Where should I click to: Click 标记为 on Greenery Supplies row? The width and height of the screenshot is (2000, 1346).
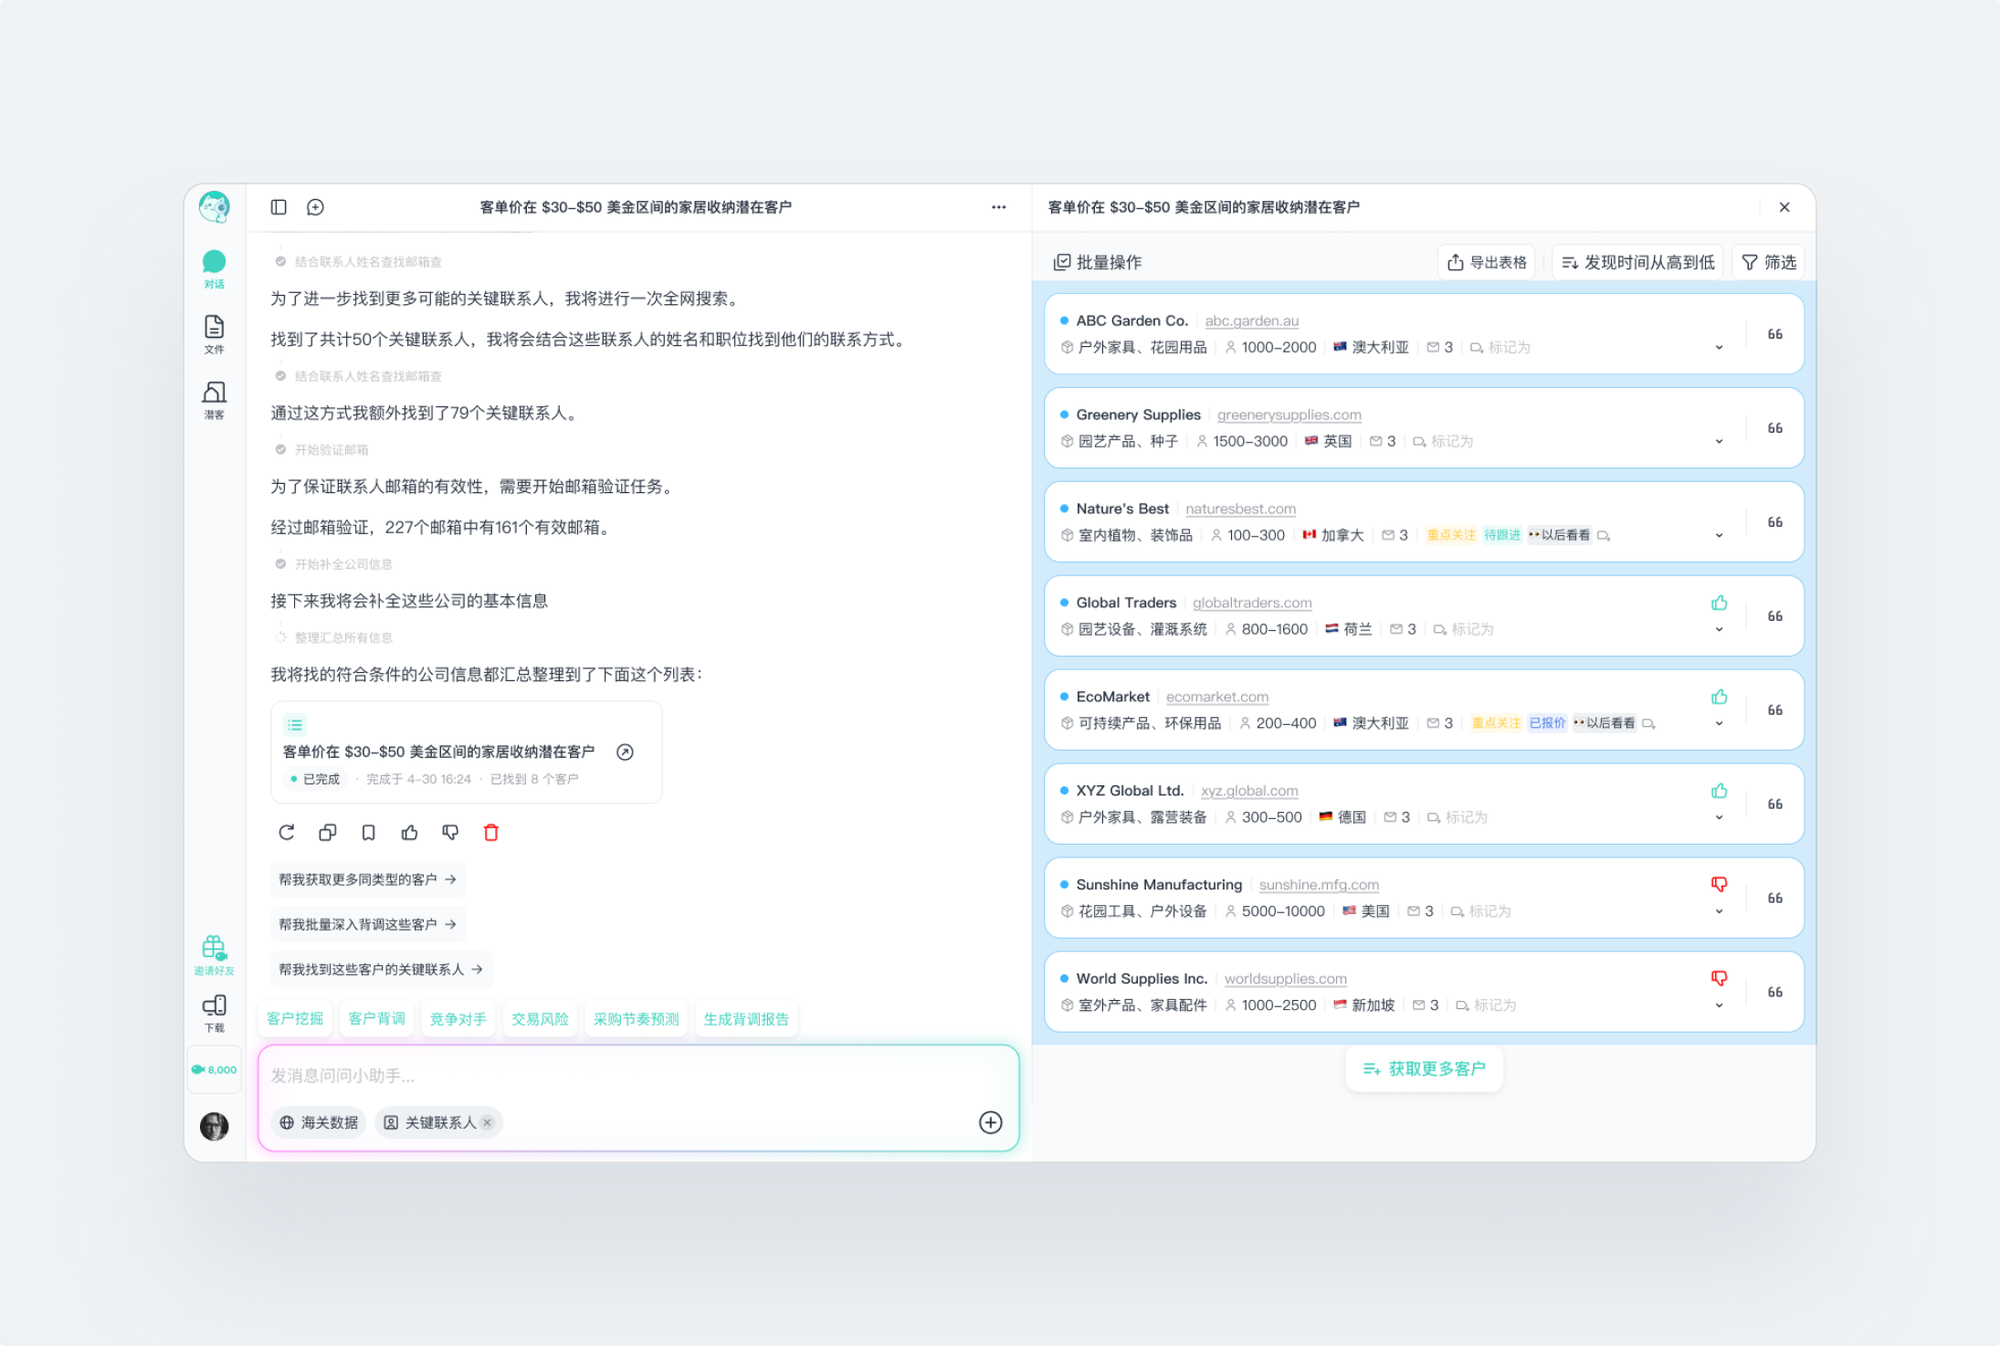[x=1443, y=442]
